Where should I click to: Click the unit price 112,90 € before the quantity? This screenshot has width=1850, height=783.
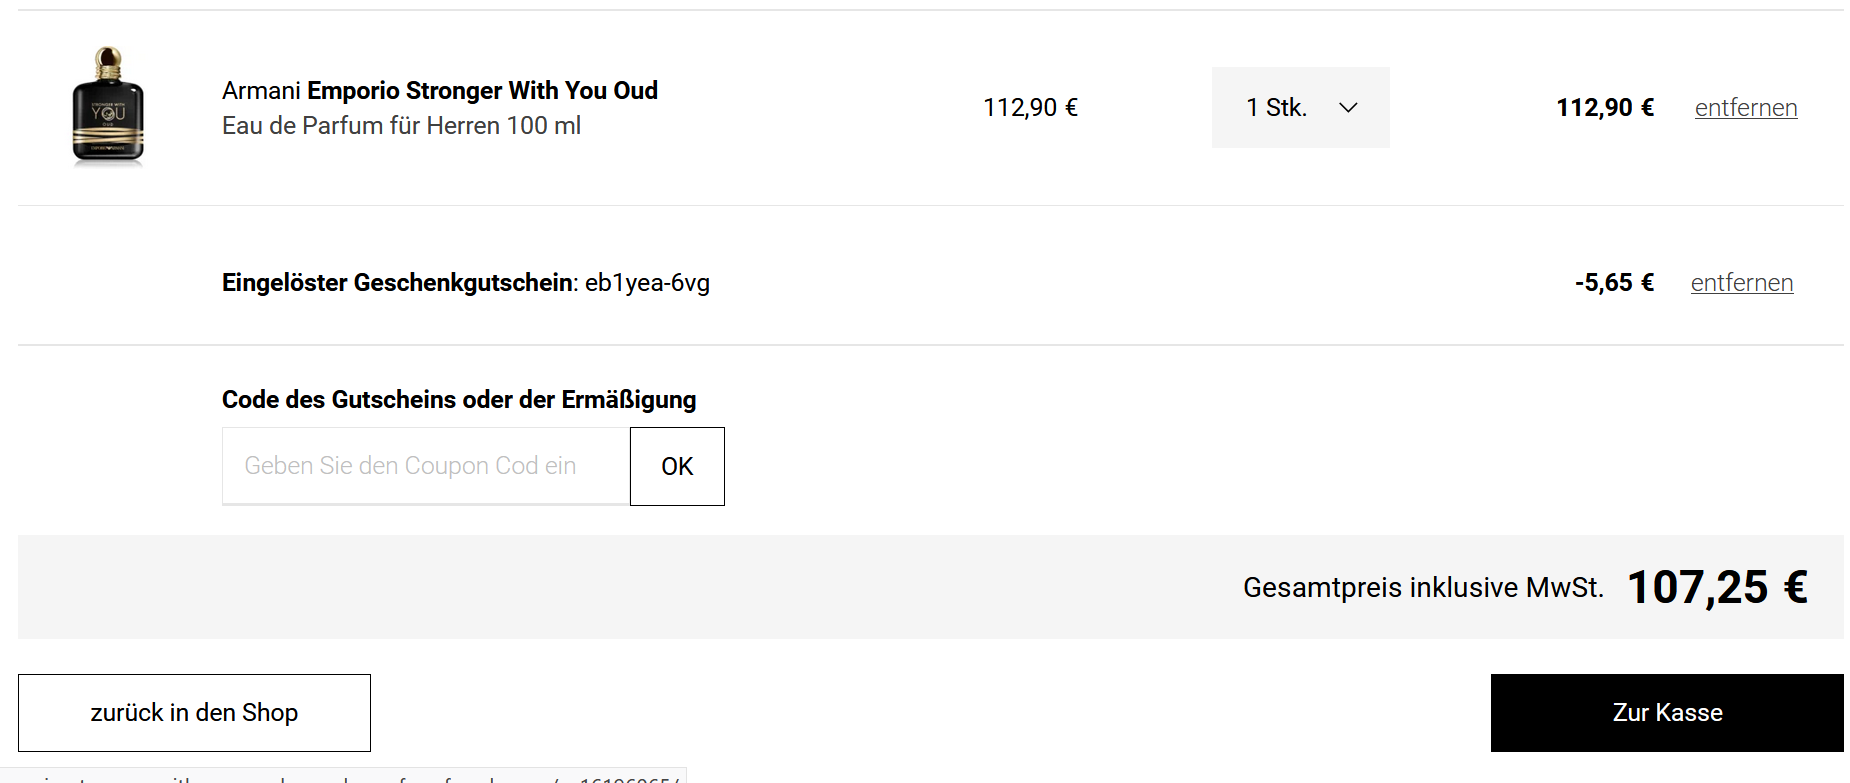[1030, 108]
